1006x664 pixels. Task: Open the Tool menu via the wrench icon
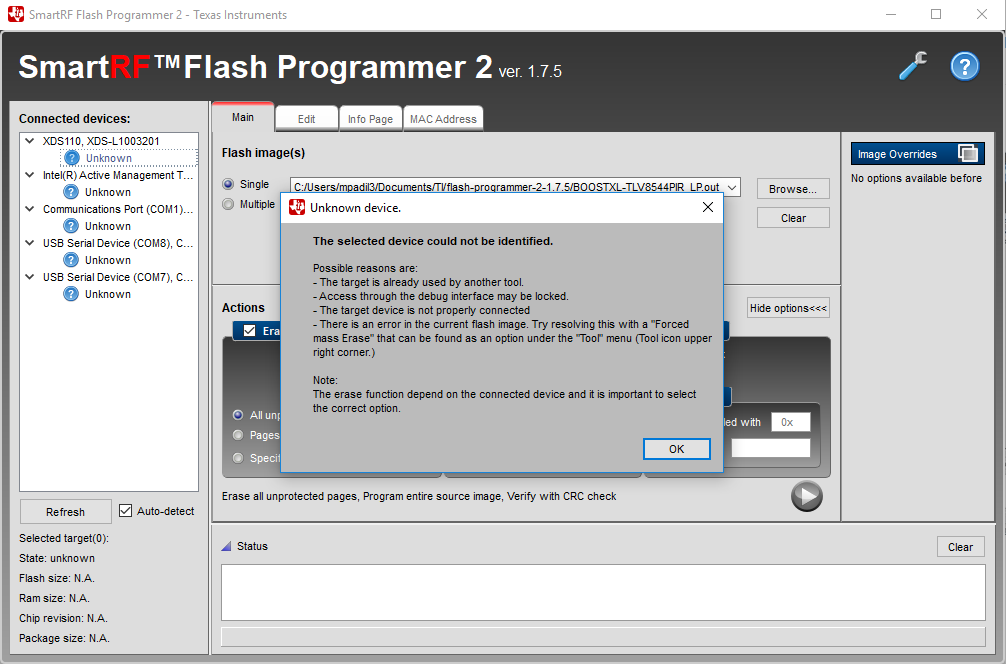912,64
